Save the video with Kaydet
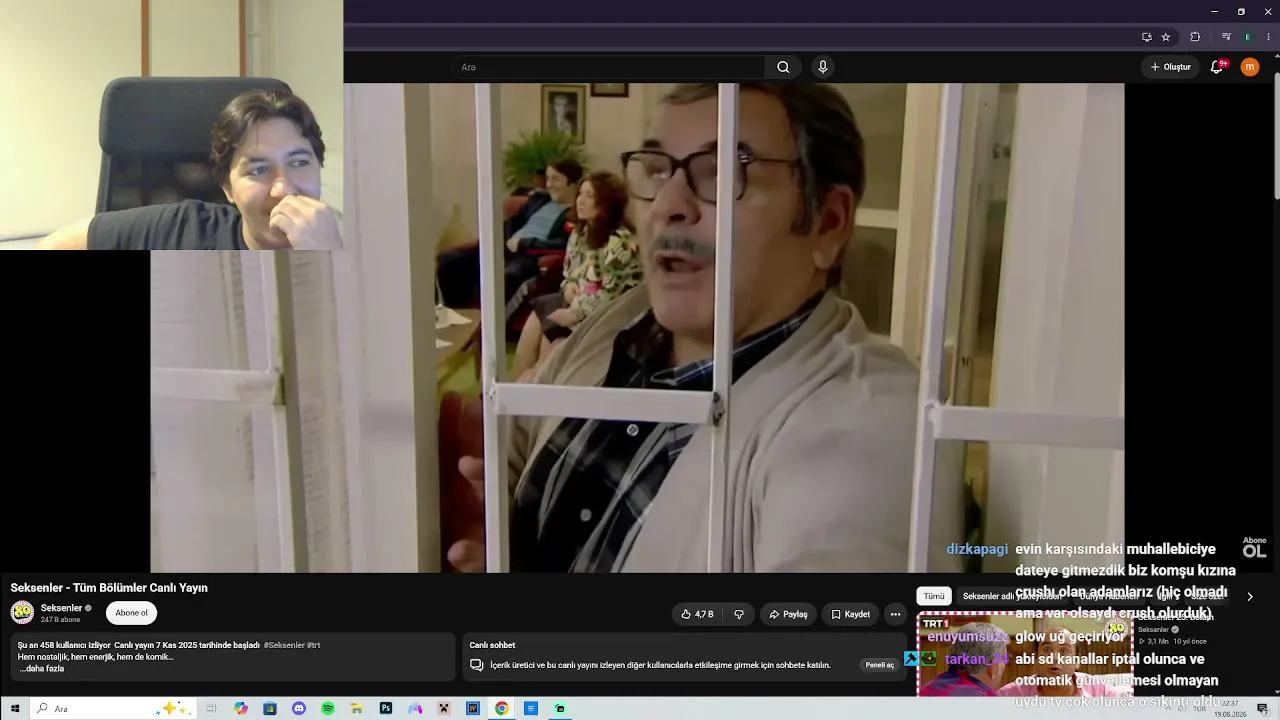Viewport: 1280px width, 720px height. pyautogui.click(x=850, y=614)
